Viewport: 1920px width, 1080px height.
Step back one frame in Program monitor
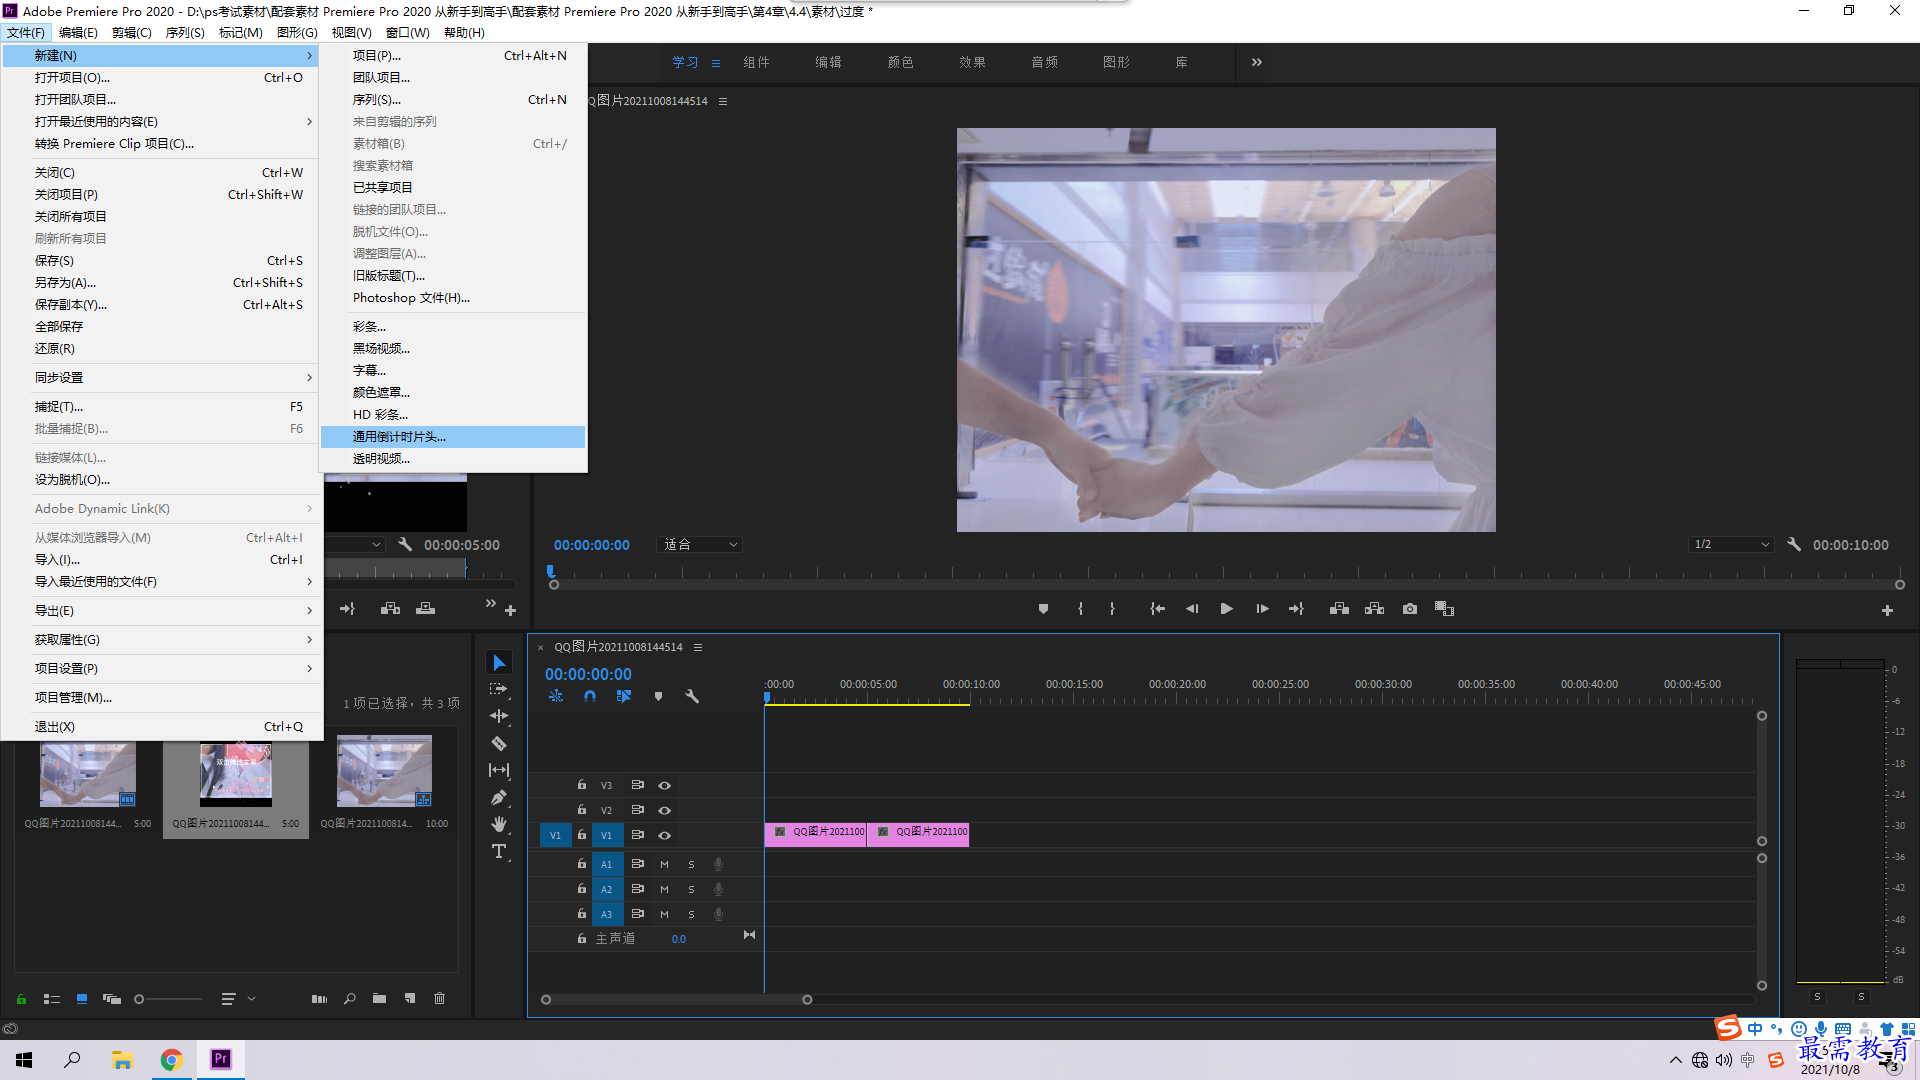click(x=1192, y=609)
